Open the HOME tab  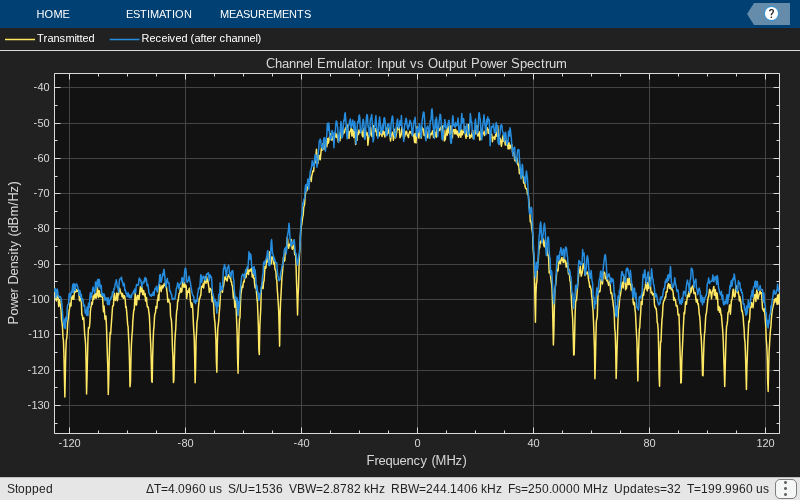tap(53, 14)
